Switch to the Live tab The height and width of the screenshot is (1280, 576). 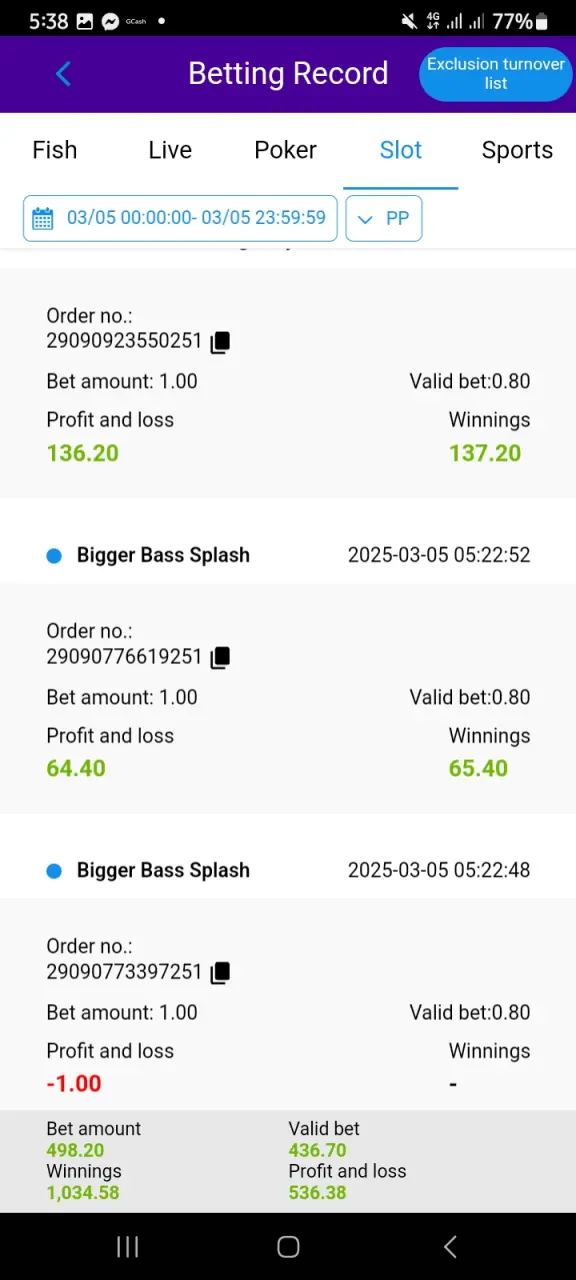(170, 150)
